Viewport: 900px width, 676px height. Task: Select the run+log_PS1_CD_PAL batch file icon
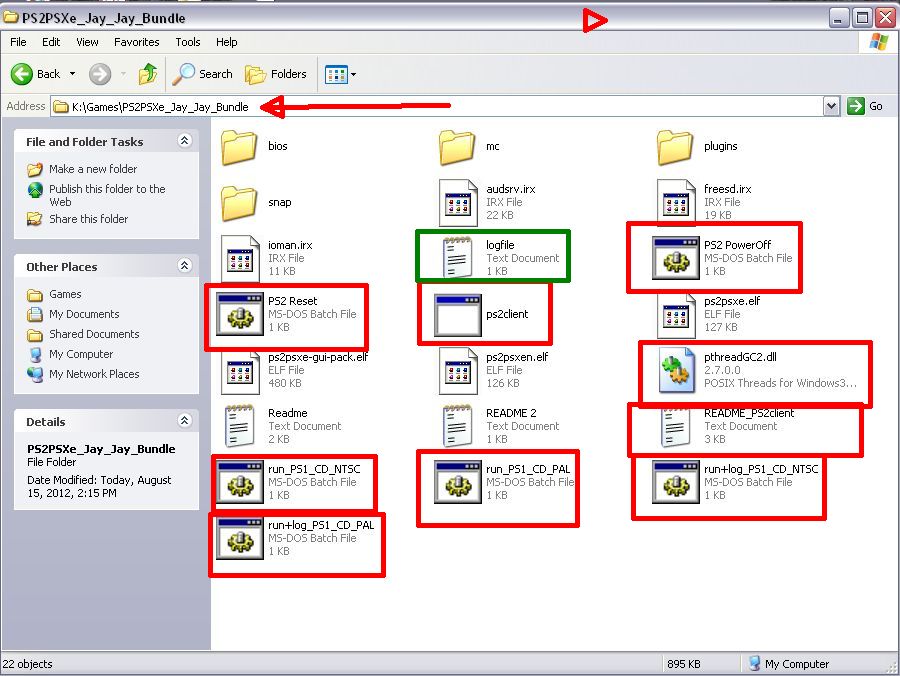239,538
